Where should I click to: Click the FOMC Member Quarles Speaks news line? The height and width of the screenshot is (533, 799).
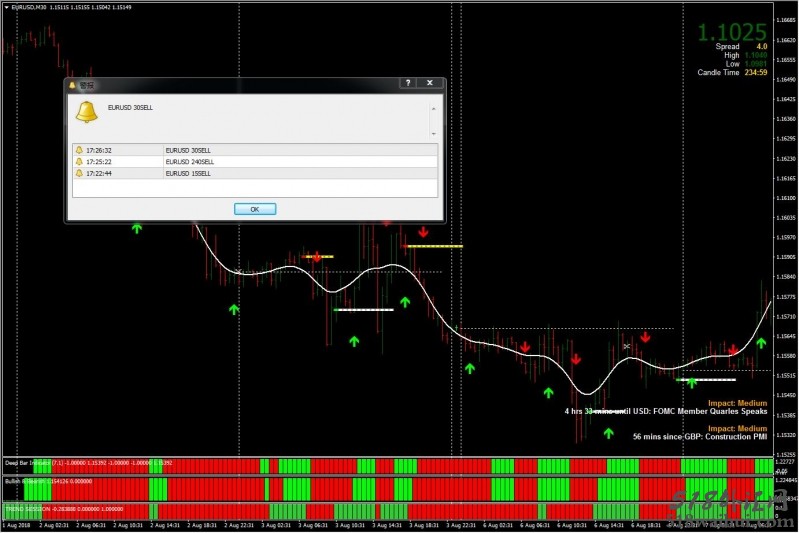665,411
